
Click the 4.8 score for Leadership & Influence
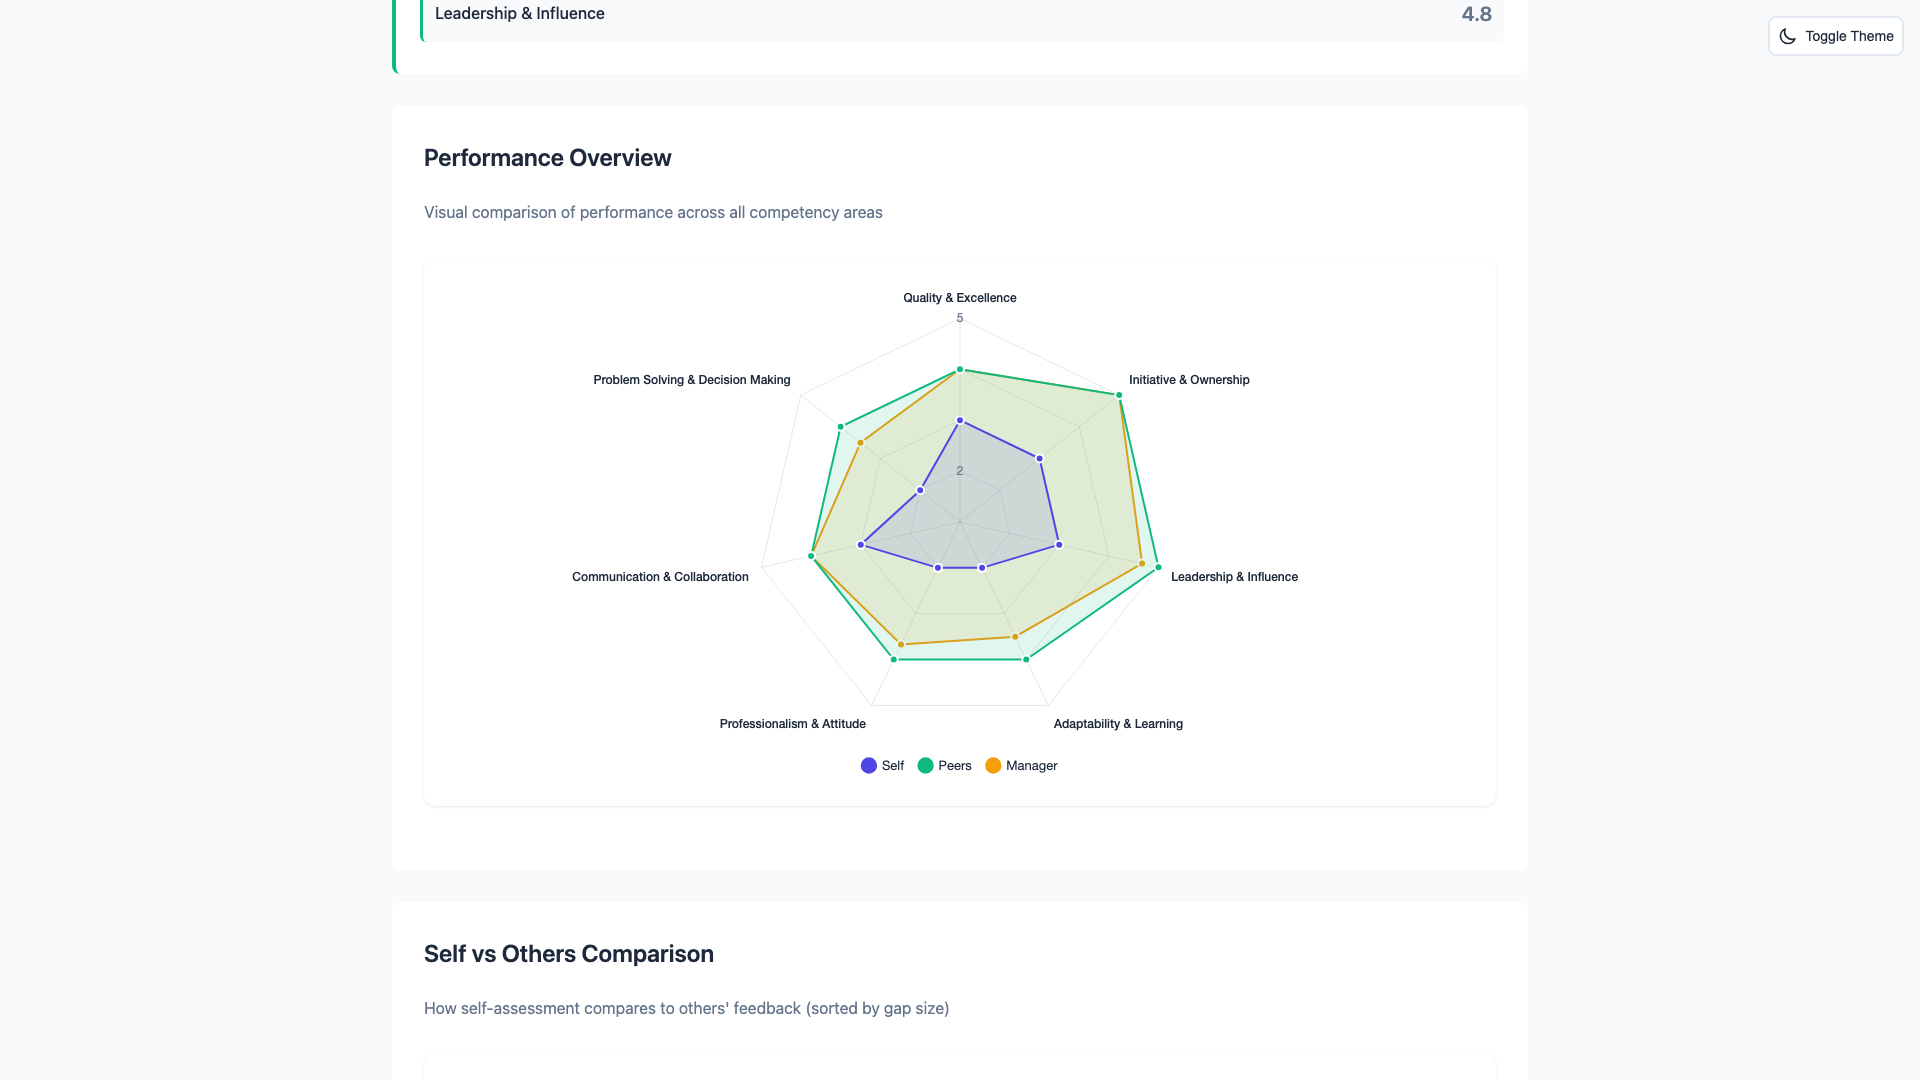tap(1476, 14)
